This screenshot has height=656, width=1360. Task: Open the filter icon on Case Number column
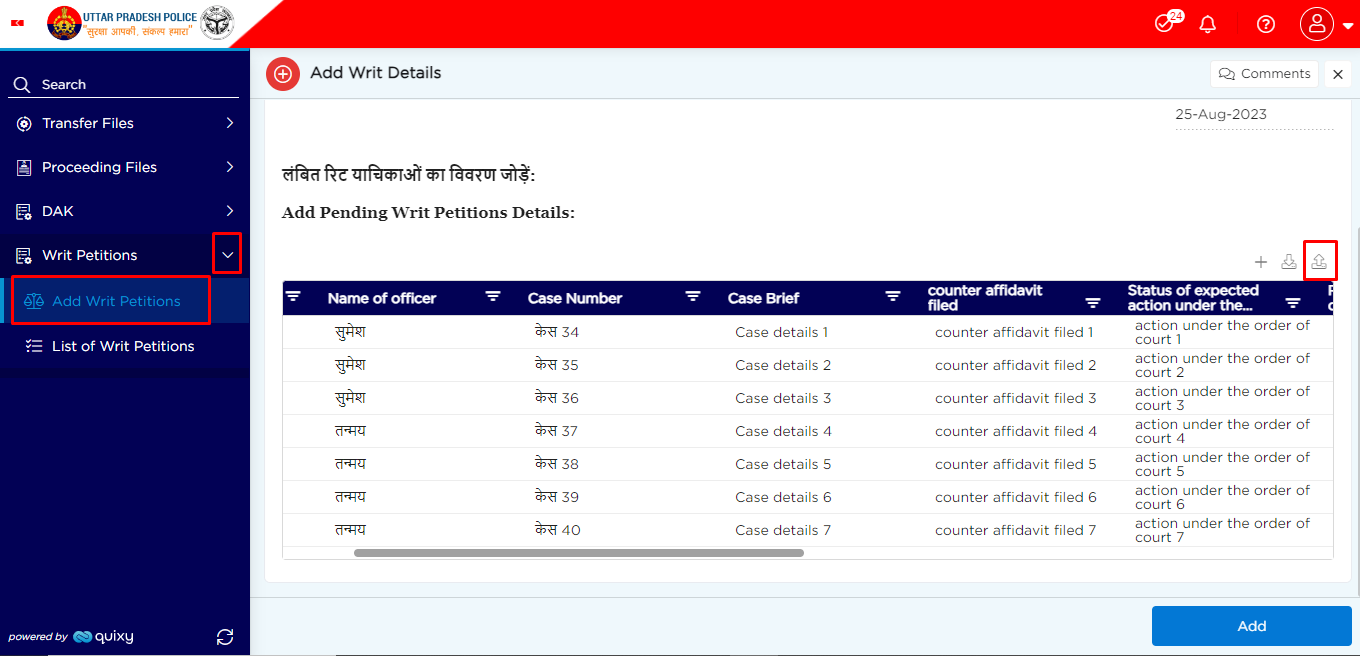pos(693,297)
